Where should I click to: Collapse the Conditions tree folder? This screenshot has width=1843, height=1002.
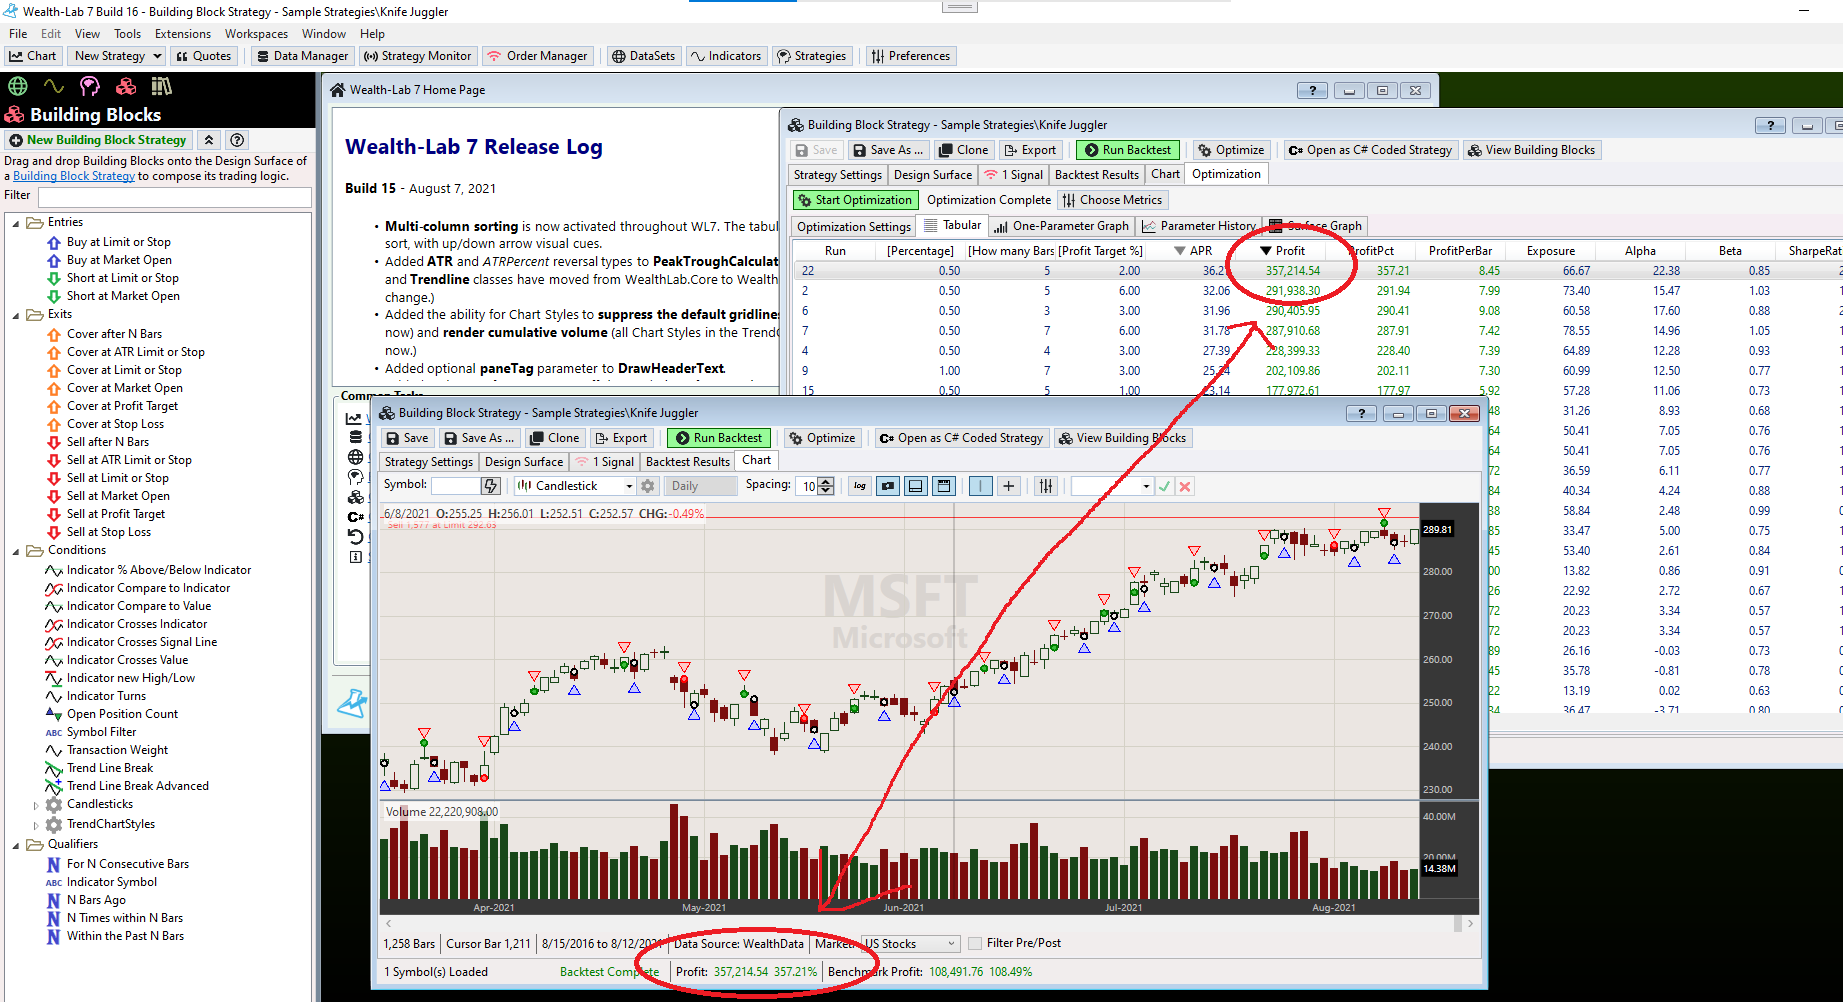click(x=16, y=551)
